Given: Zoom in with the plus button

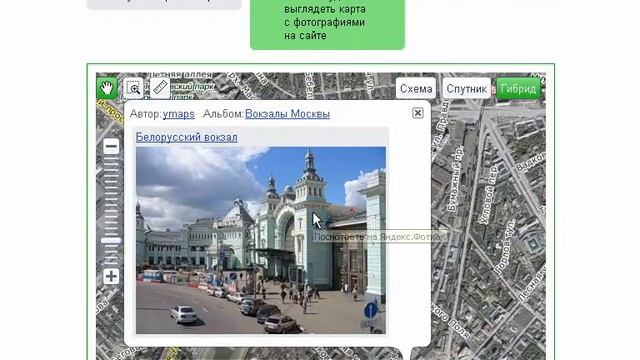Looking at the screenshot, I should click(111, 276).
